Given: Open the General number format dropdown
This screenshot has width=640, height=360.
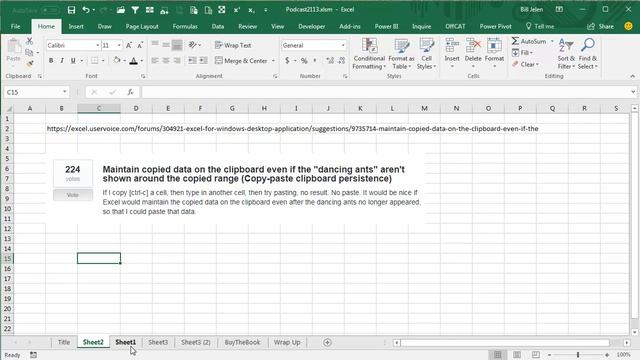Looking at the screenshot, I should [x=343, y=45].
